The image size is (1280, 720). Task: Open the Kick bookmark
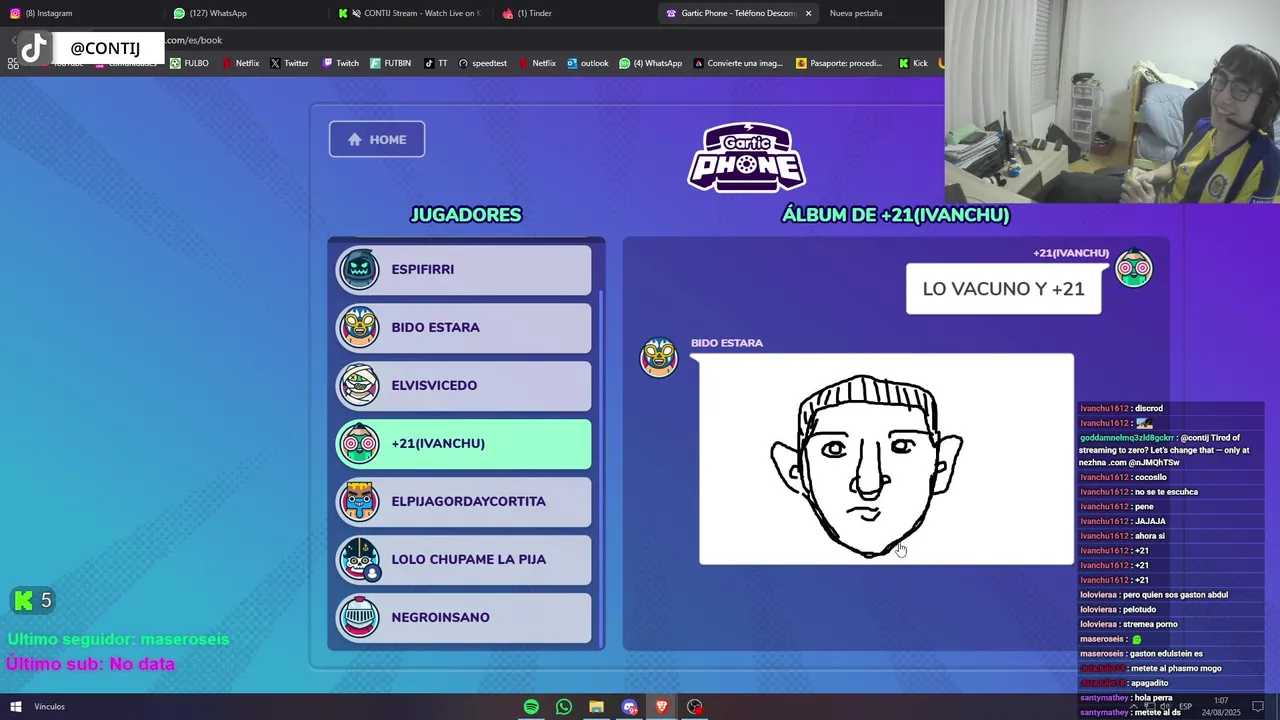point(913,63)
